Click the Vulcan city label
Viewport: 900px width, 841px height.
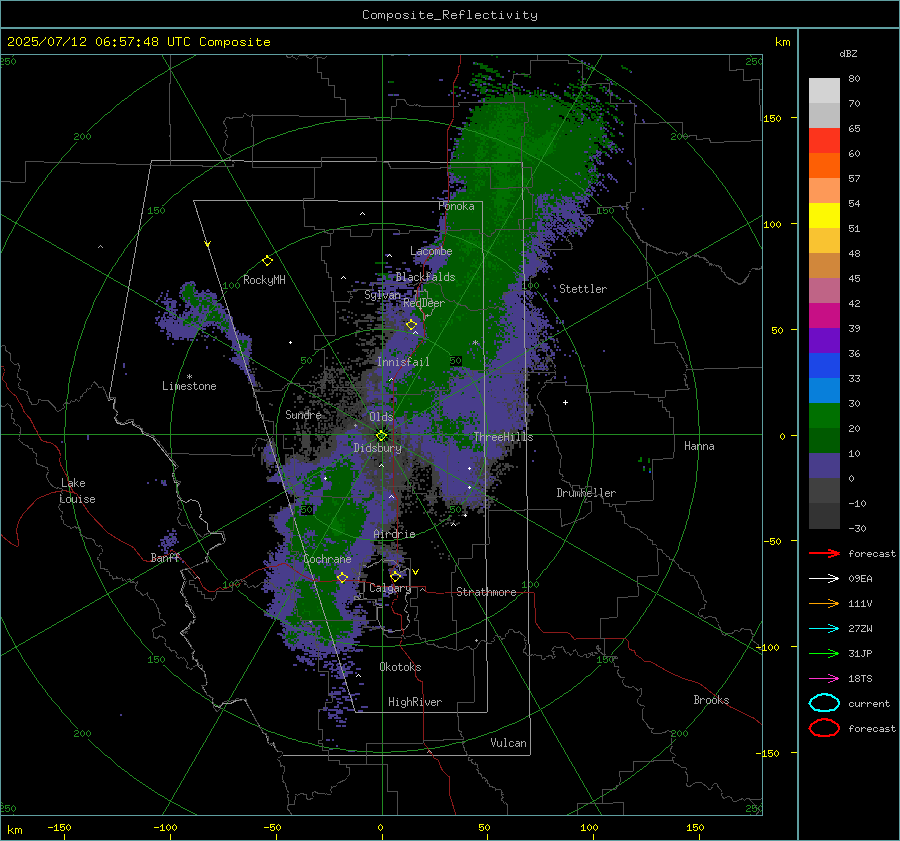pos(508,743)
